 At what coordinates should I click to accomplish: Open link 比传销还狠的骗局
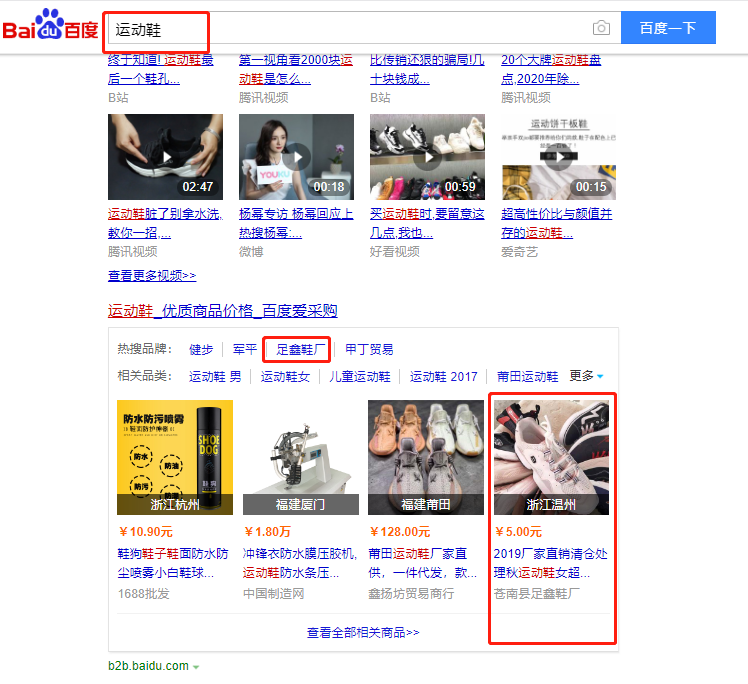[427, 69]
